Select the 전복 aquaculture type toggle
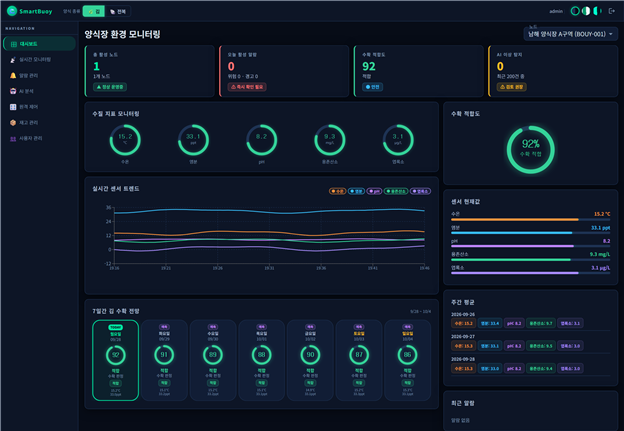Image resolution: width=624 pixels, height=431 pixels. pyautogui.click(x=118, y=12)
